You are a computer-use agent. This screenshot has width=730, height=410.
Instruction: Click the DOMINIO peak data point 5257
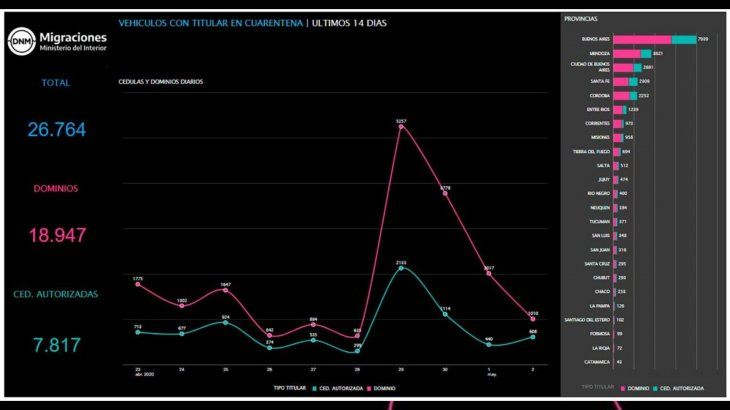click(401, 127)
